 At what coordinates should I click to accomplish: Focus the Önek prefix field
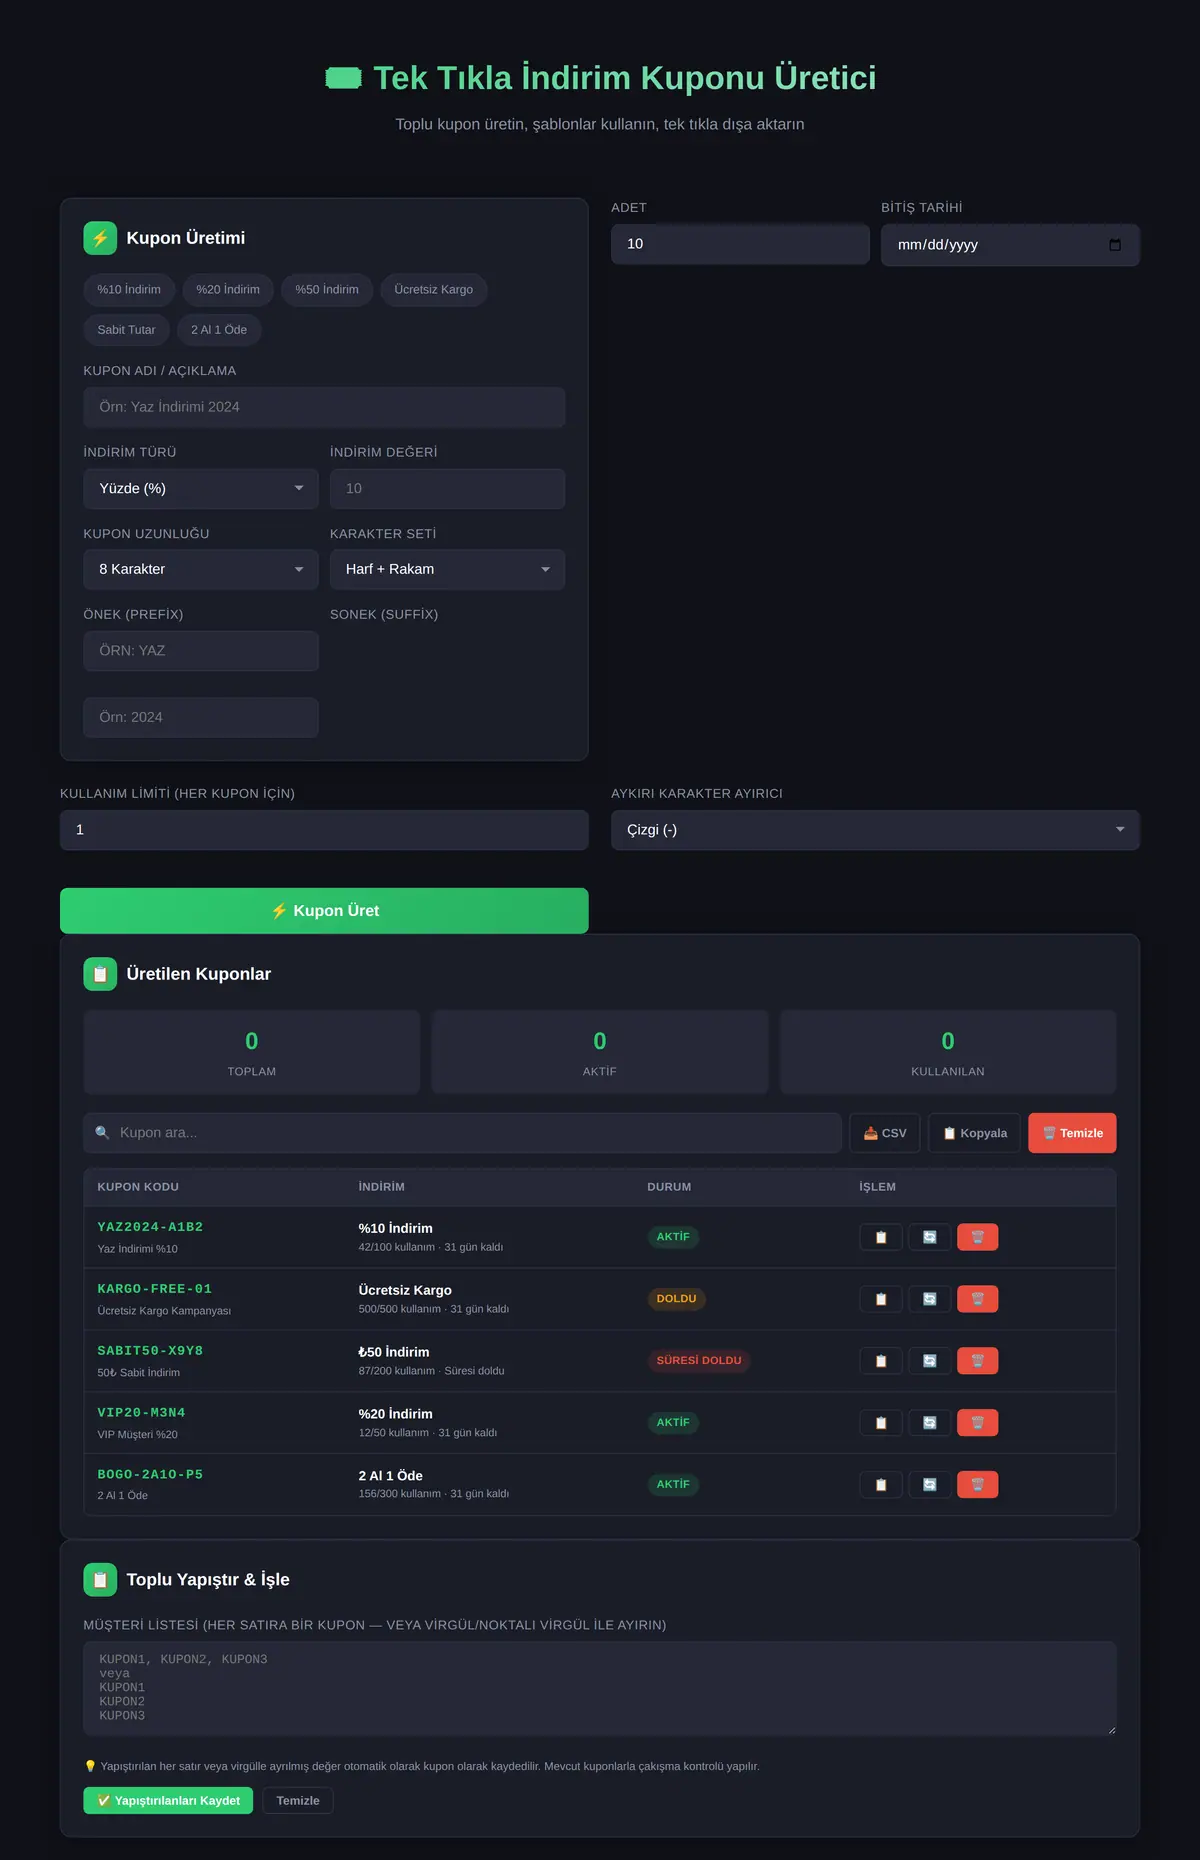201,651
